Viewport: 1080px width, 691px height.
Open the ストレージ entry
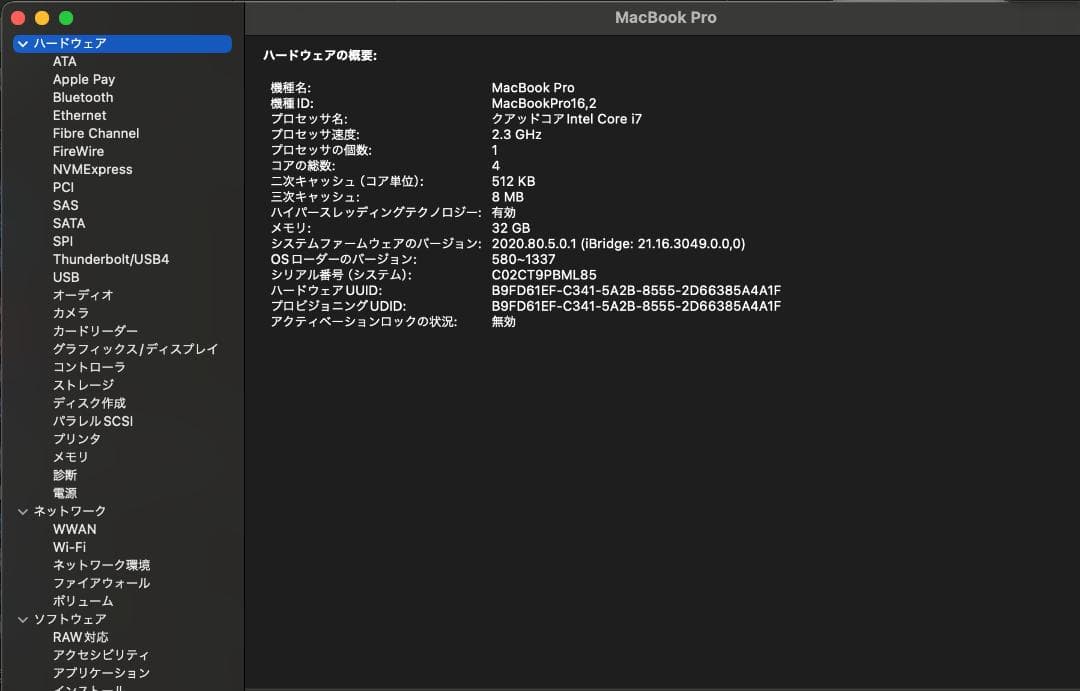83,384
